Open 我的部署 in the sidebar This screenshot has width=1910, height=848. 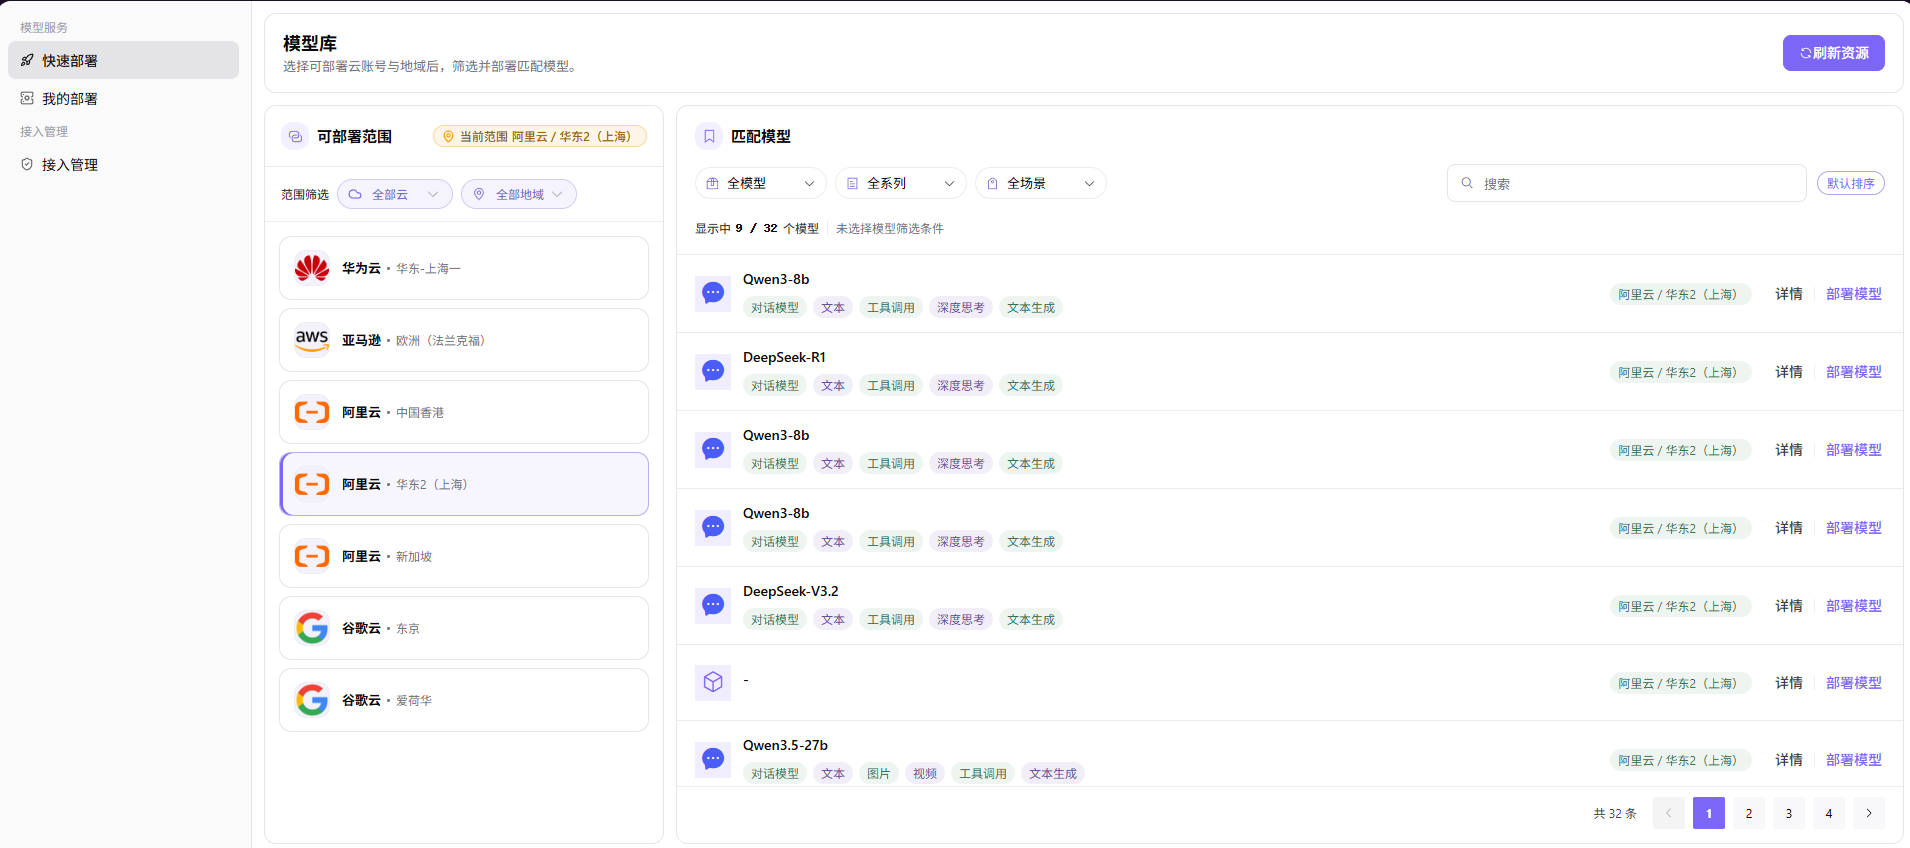tap(123, 98)
